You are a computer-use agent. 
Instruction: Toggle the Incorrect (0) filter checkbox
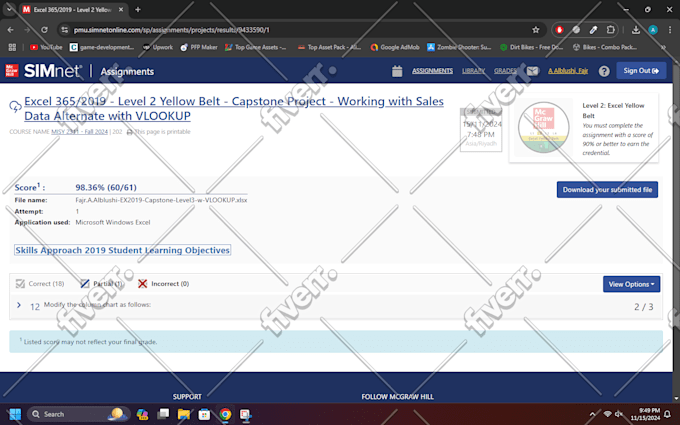coord(142,284)
